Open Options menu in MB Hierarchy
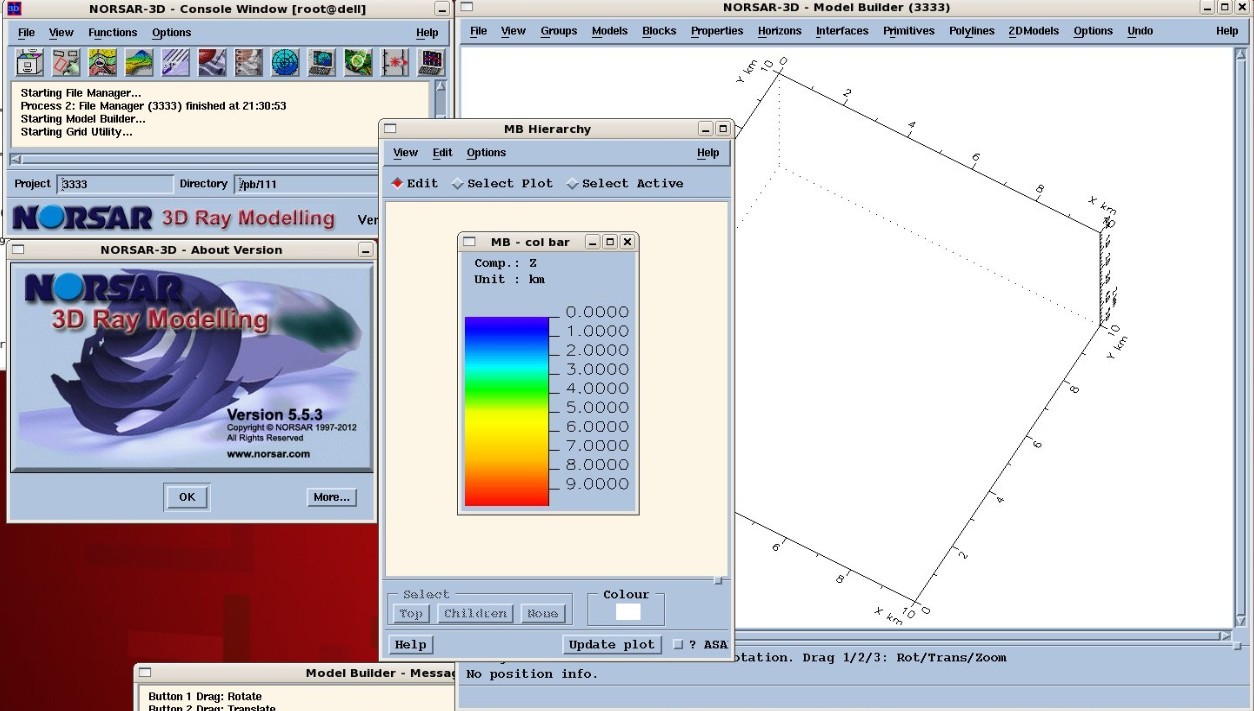 pyautogui.click(x=486, y=153)
